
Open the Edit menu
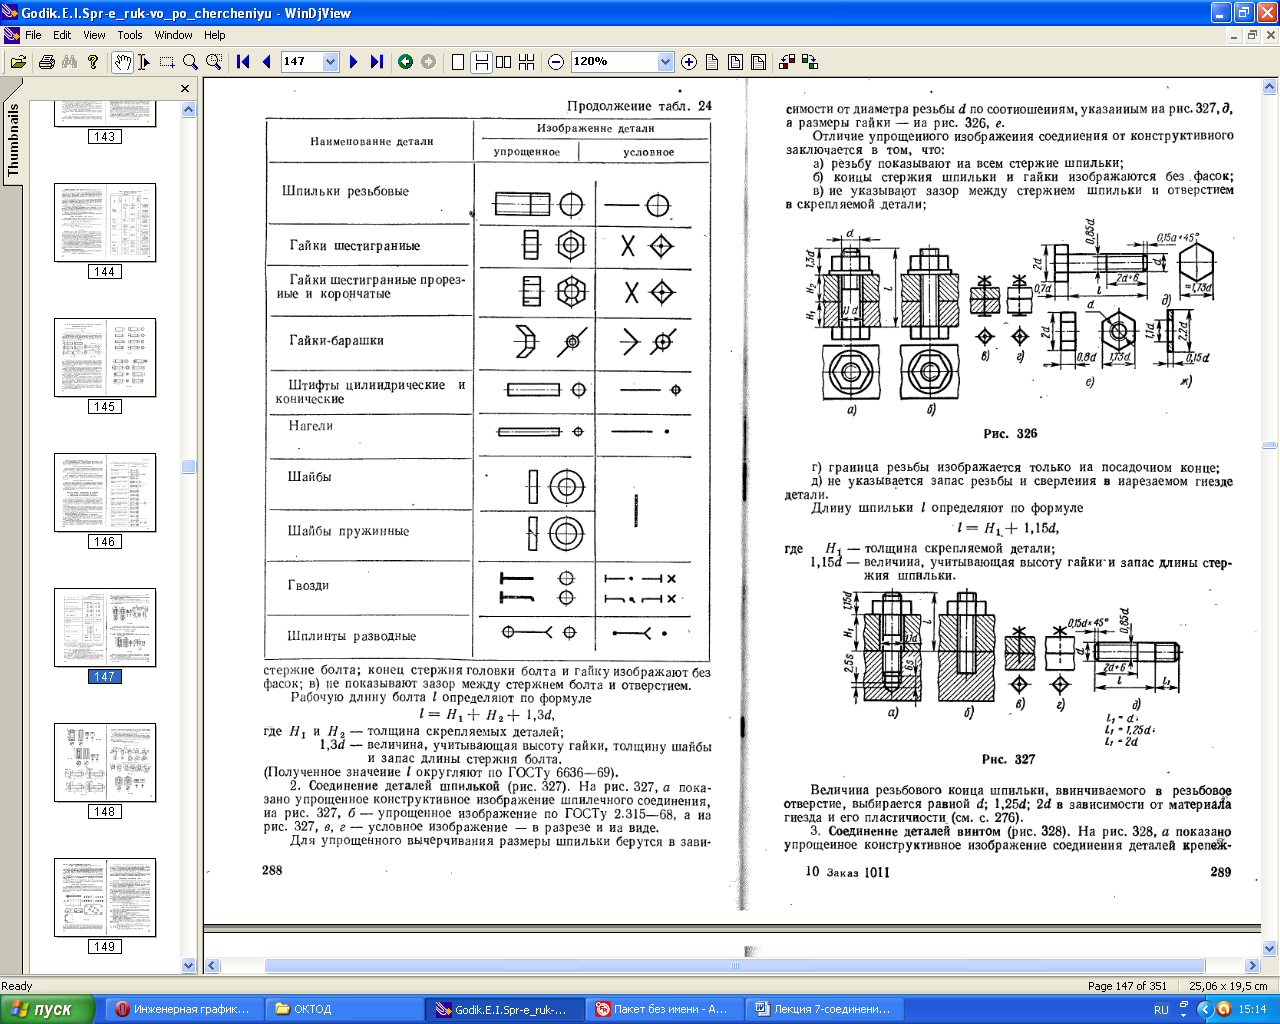[x=62, y=35]
